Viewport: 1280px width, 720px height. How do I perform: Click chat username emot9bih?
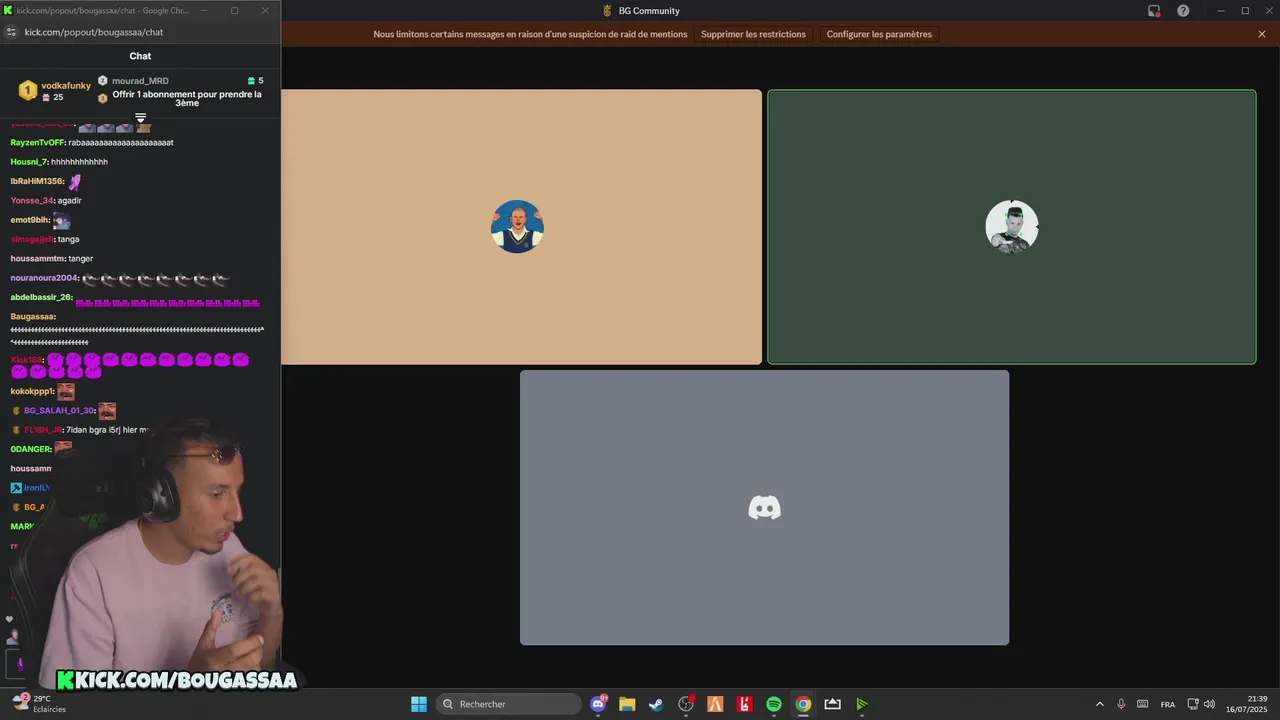[30, 220]
